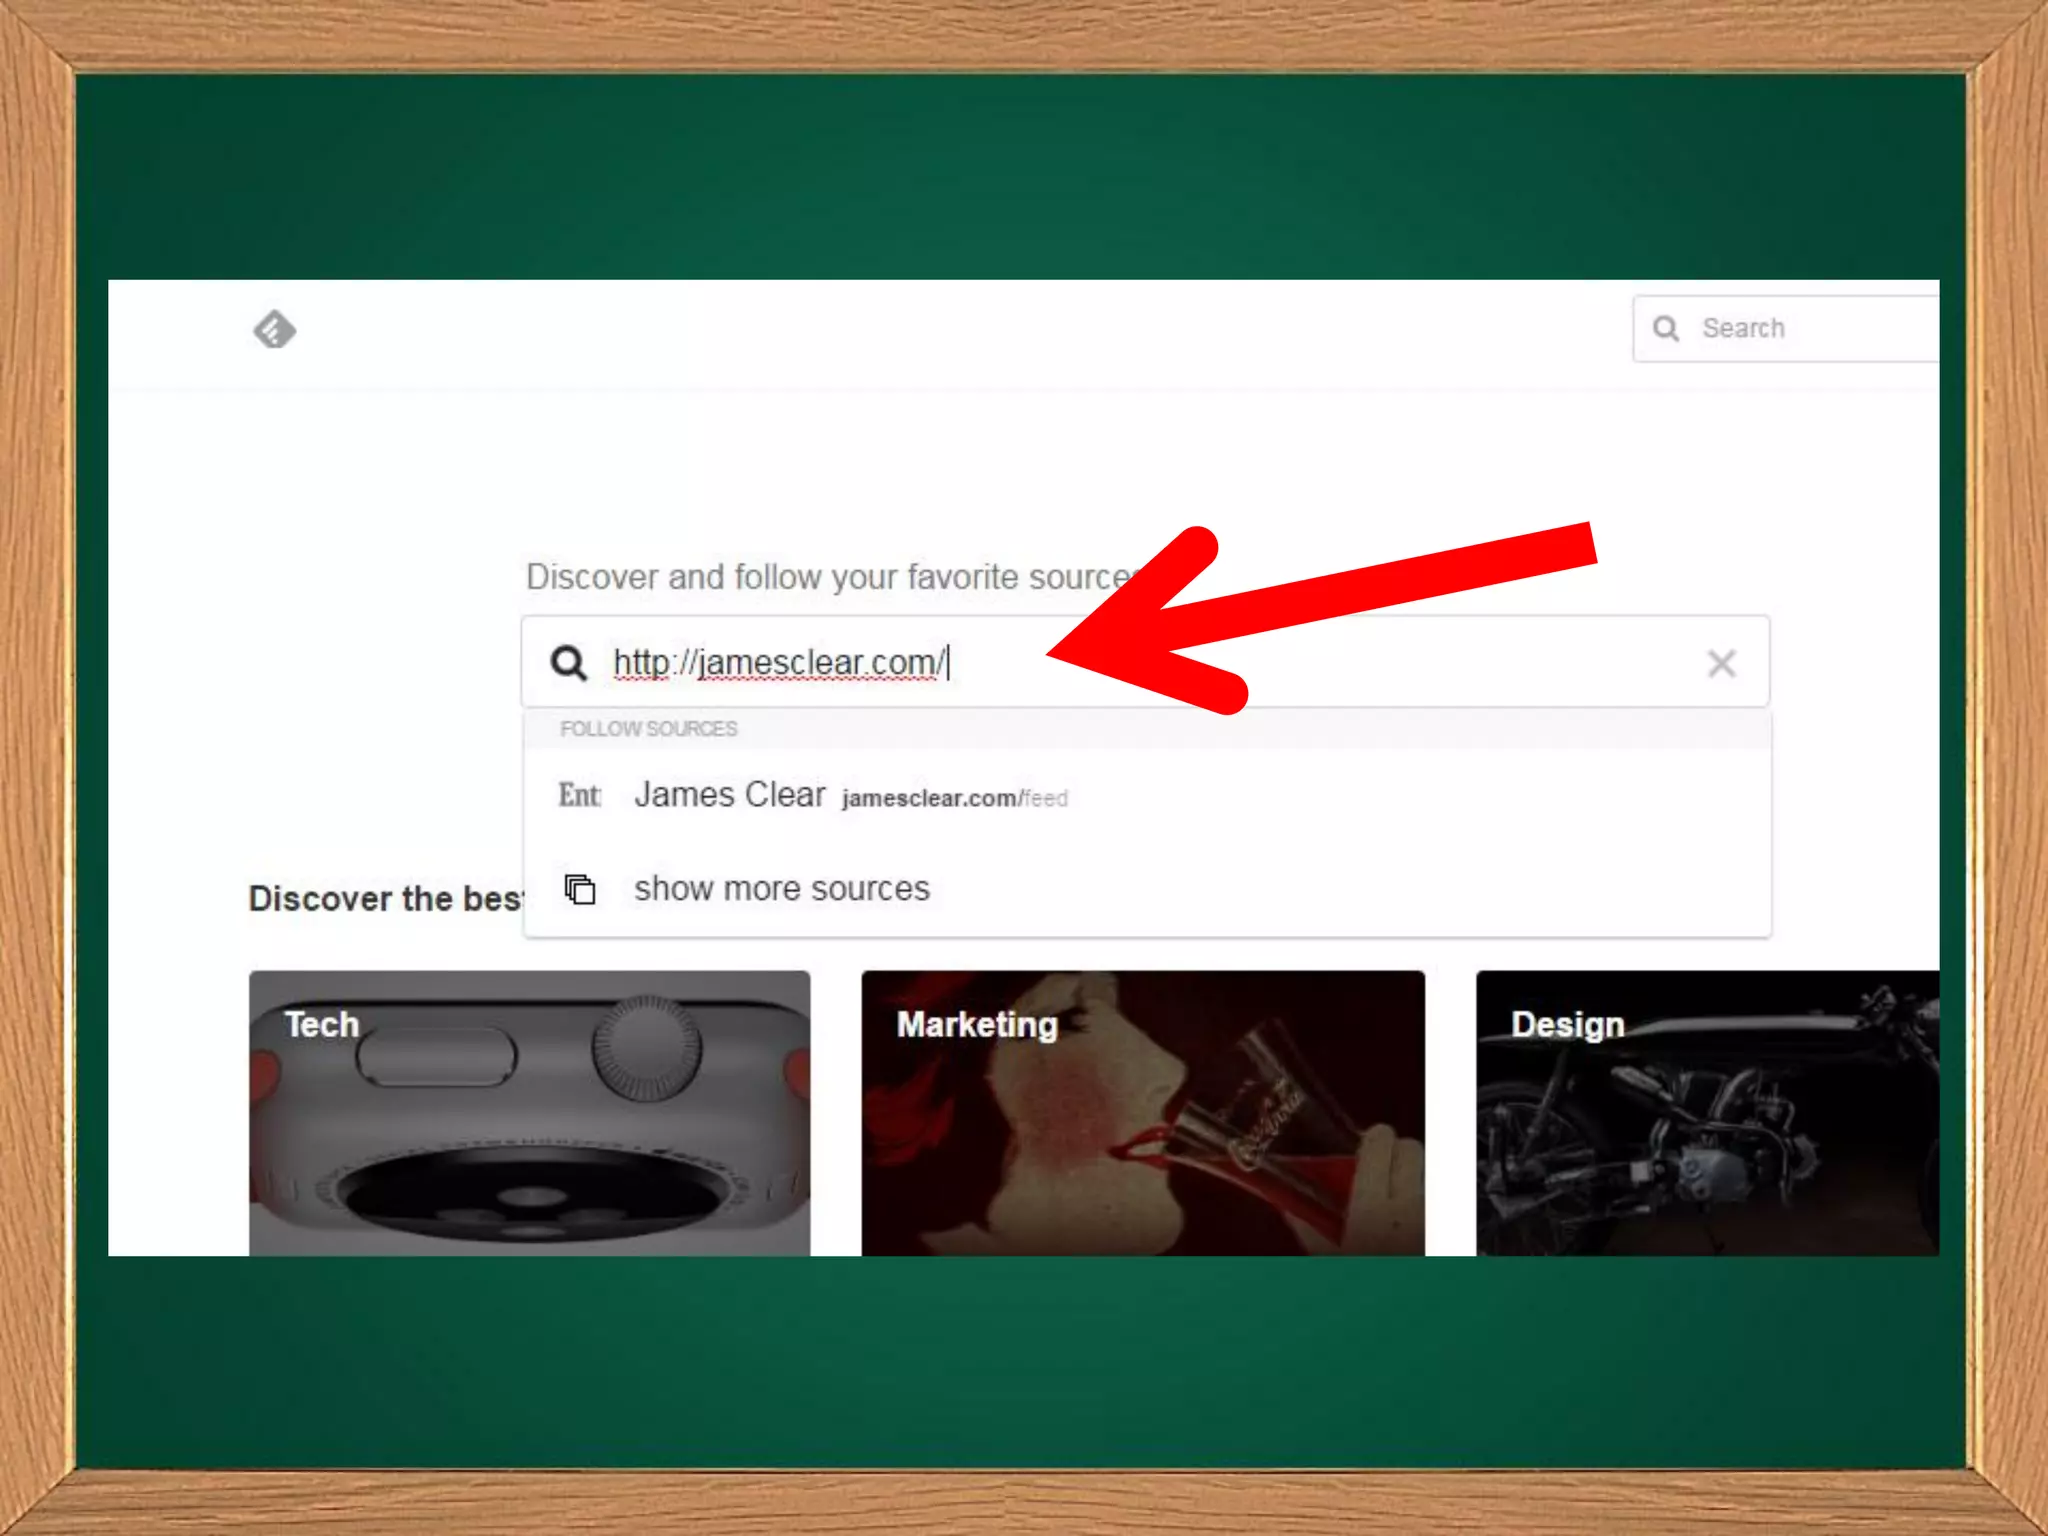The height and width of the screenshot is (1536, 2048).
Task: Click the jamesclear.com/feed address text
Action: [x=954, y=798]
